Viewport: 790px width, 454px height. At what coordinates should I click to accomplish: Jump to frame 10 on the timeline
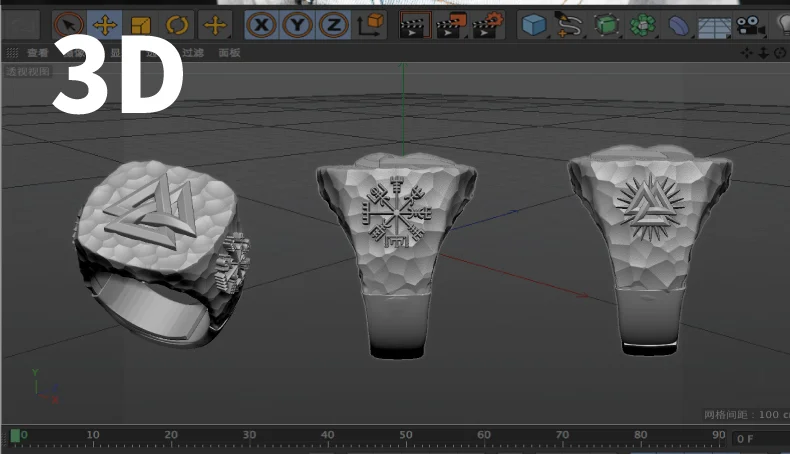click(x=93, y=435)
